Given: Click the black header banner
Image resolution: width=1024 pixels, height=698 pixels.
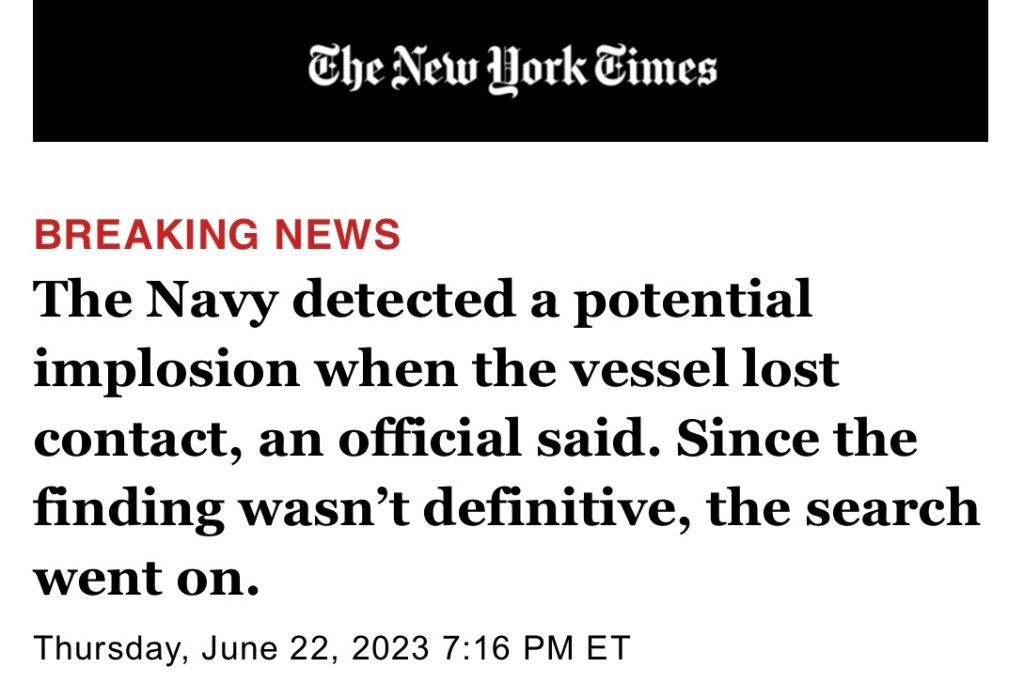Looking at the screenshot, I should coord(150,70).
